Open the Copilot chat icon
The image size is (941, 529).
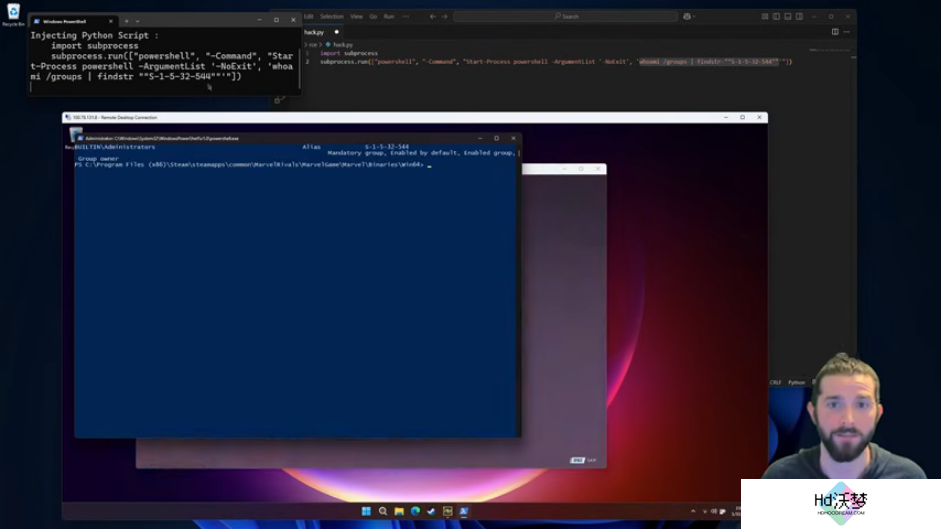click(687, 16)
